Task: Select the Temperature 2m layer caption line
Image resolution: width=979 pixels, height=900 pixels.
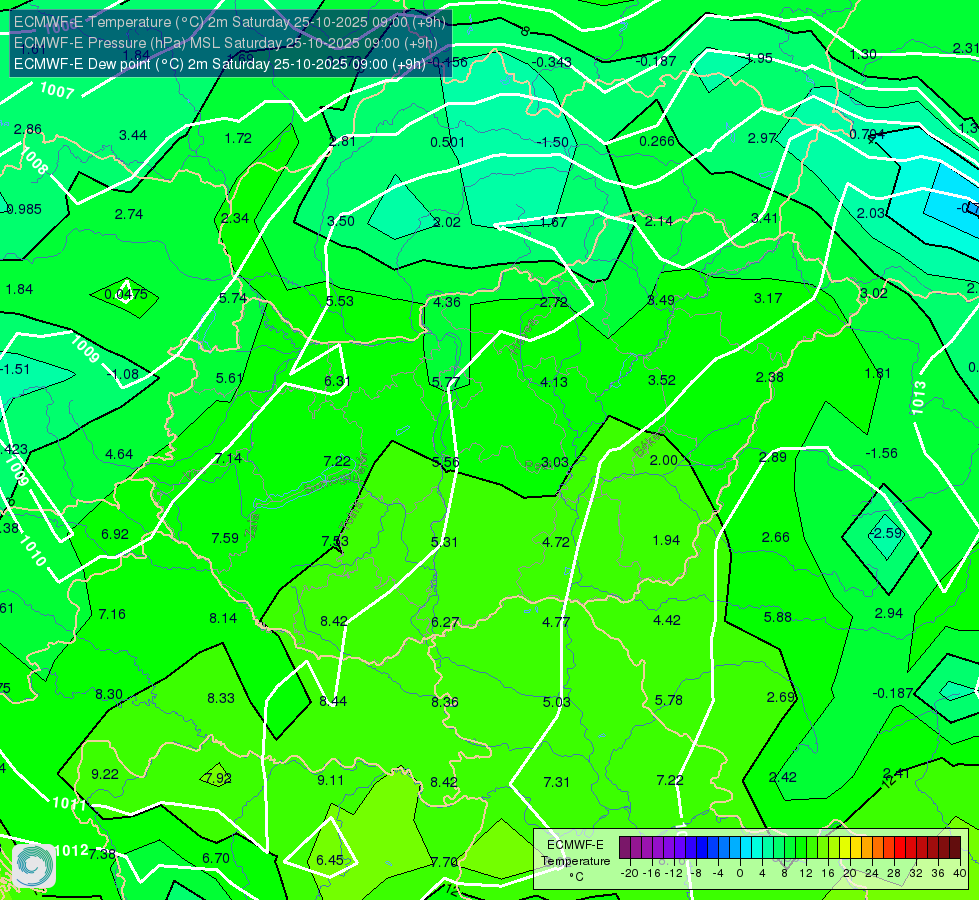Action: click(230, 22)
